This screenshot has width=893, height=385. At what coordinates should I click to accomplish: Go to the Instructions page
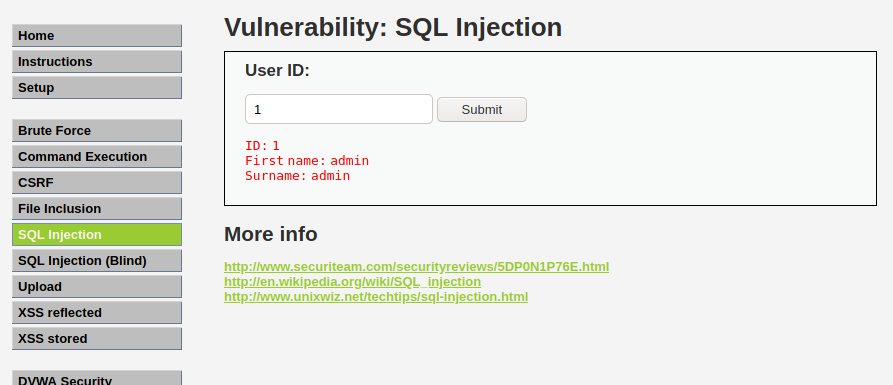pos(97,62)
